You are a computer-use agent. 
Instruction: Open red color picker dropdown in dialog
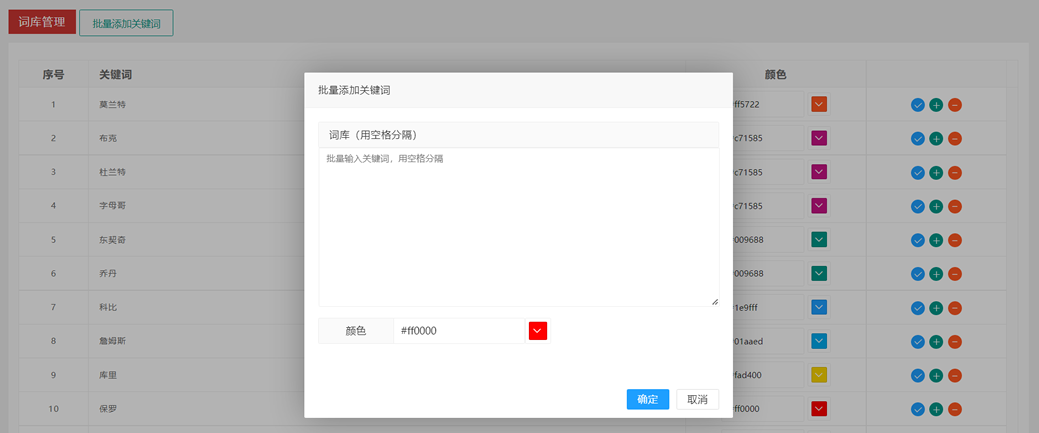click(538, 331)
